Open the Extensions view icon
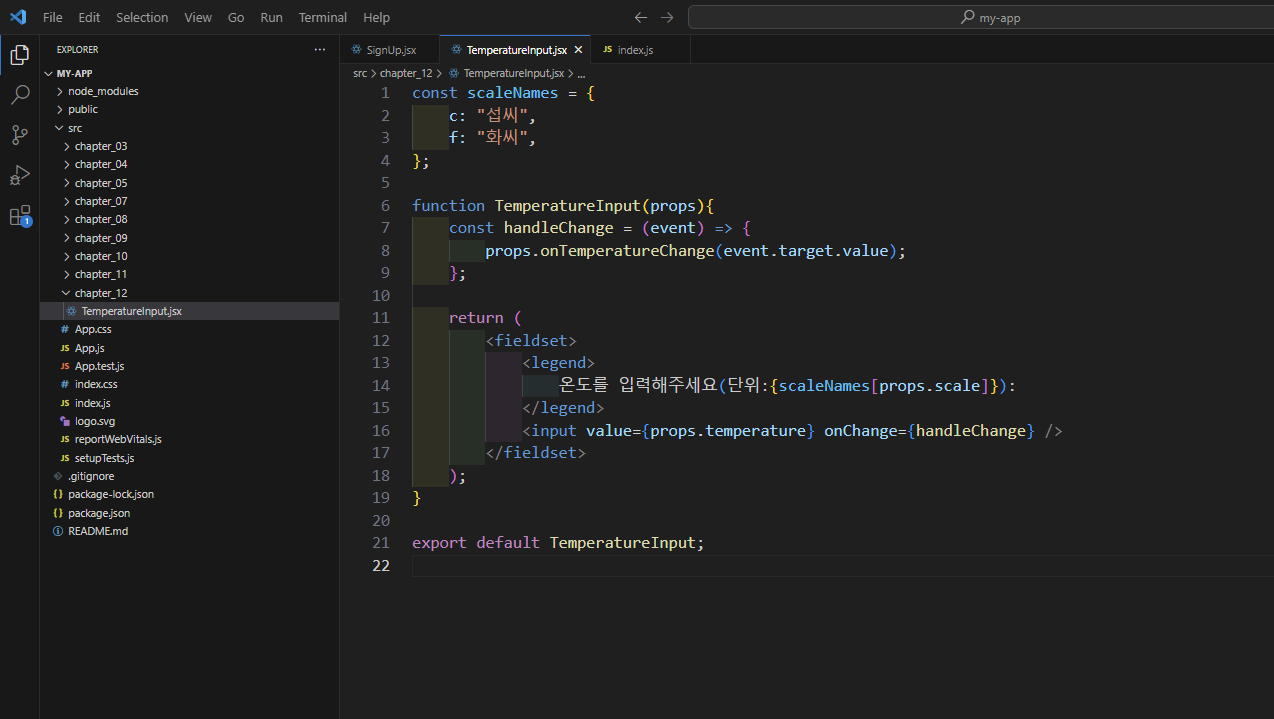Viewport: 1274px width, 719px height. coord(19,216)
